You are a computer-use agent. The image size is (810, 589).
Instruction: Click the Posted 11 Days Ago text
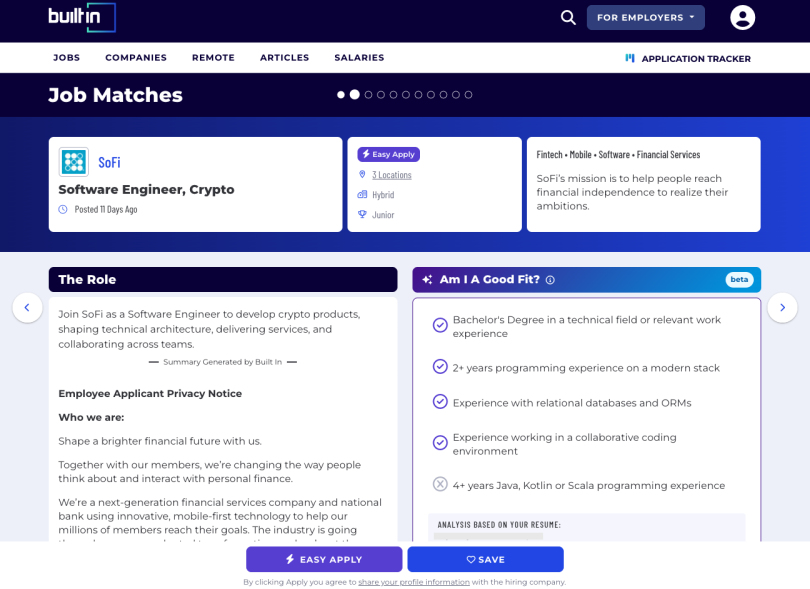[x=106, y=209]
